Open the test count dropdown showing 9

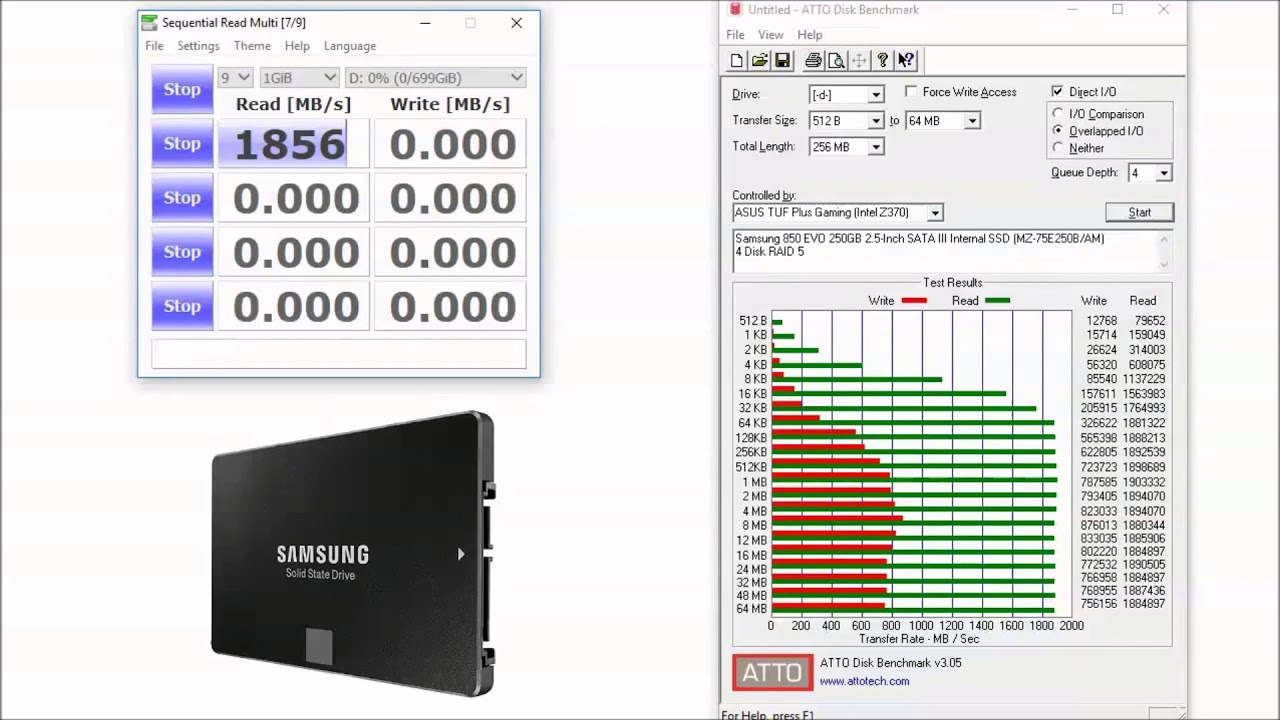tap(235, 77)
